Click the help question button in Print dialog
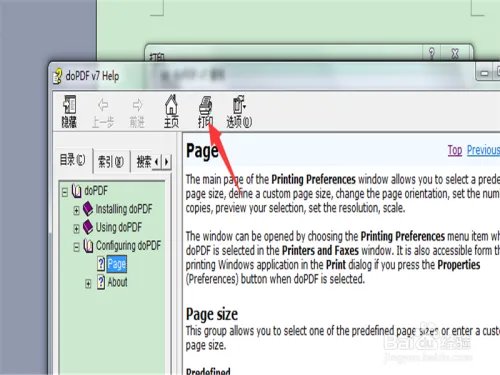Screen dimensions: 500x375 (x=432, y=53)
